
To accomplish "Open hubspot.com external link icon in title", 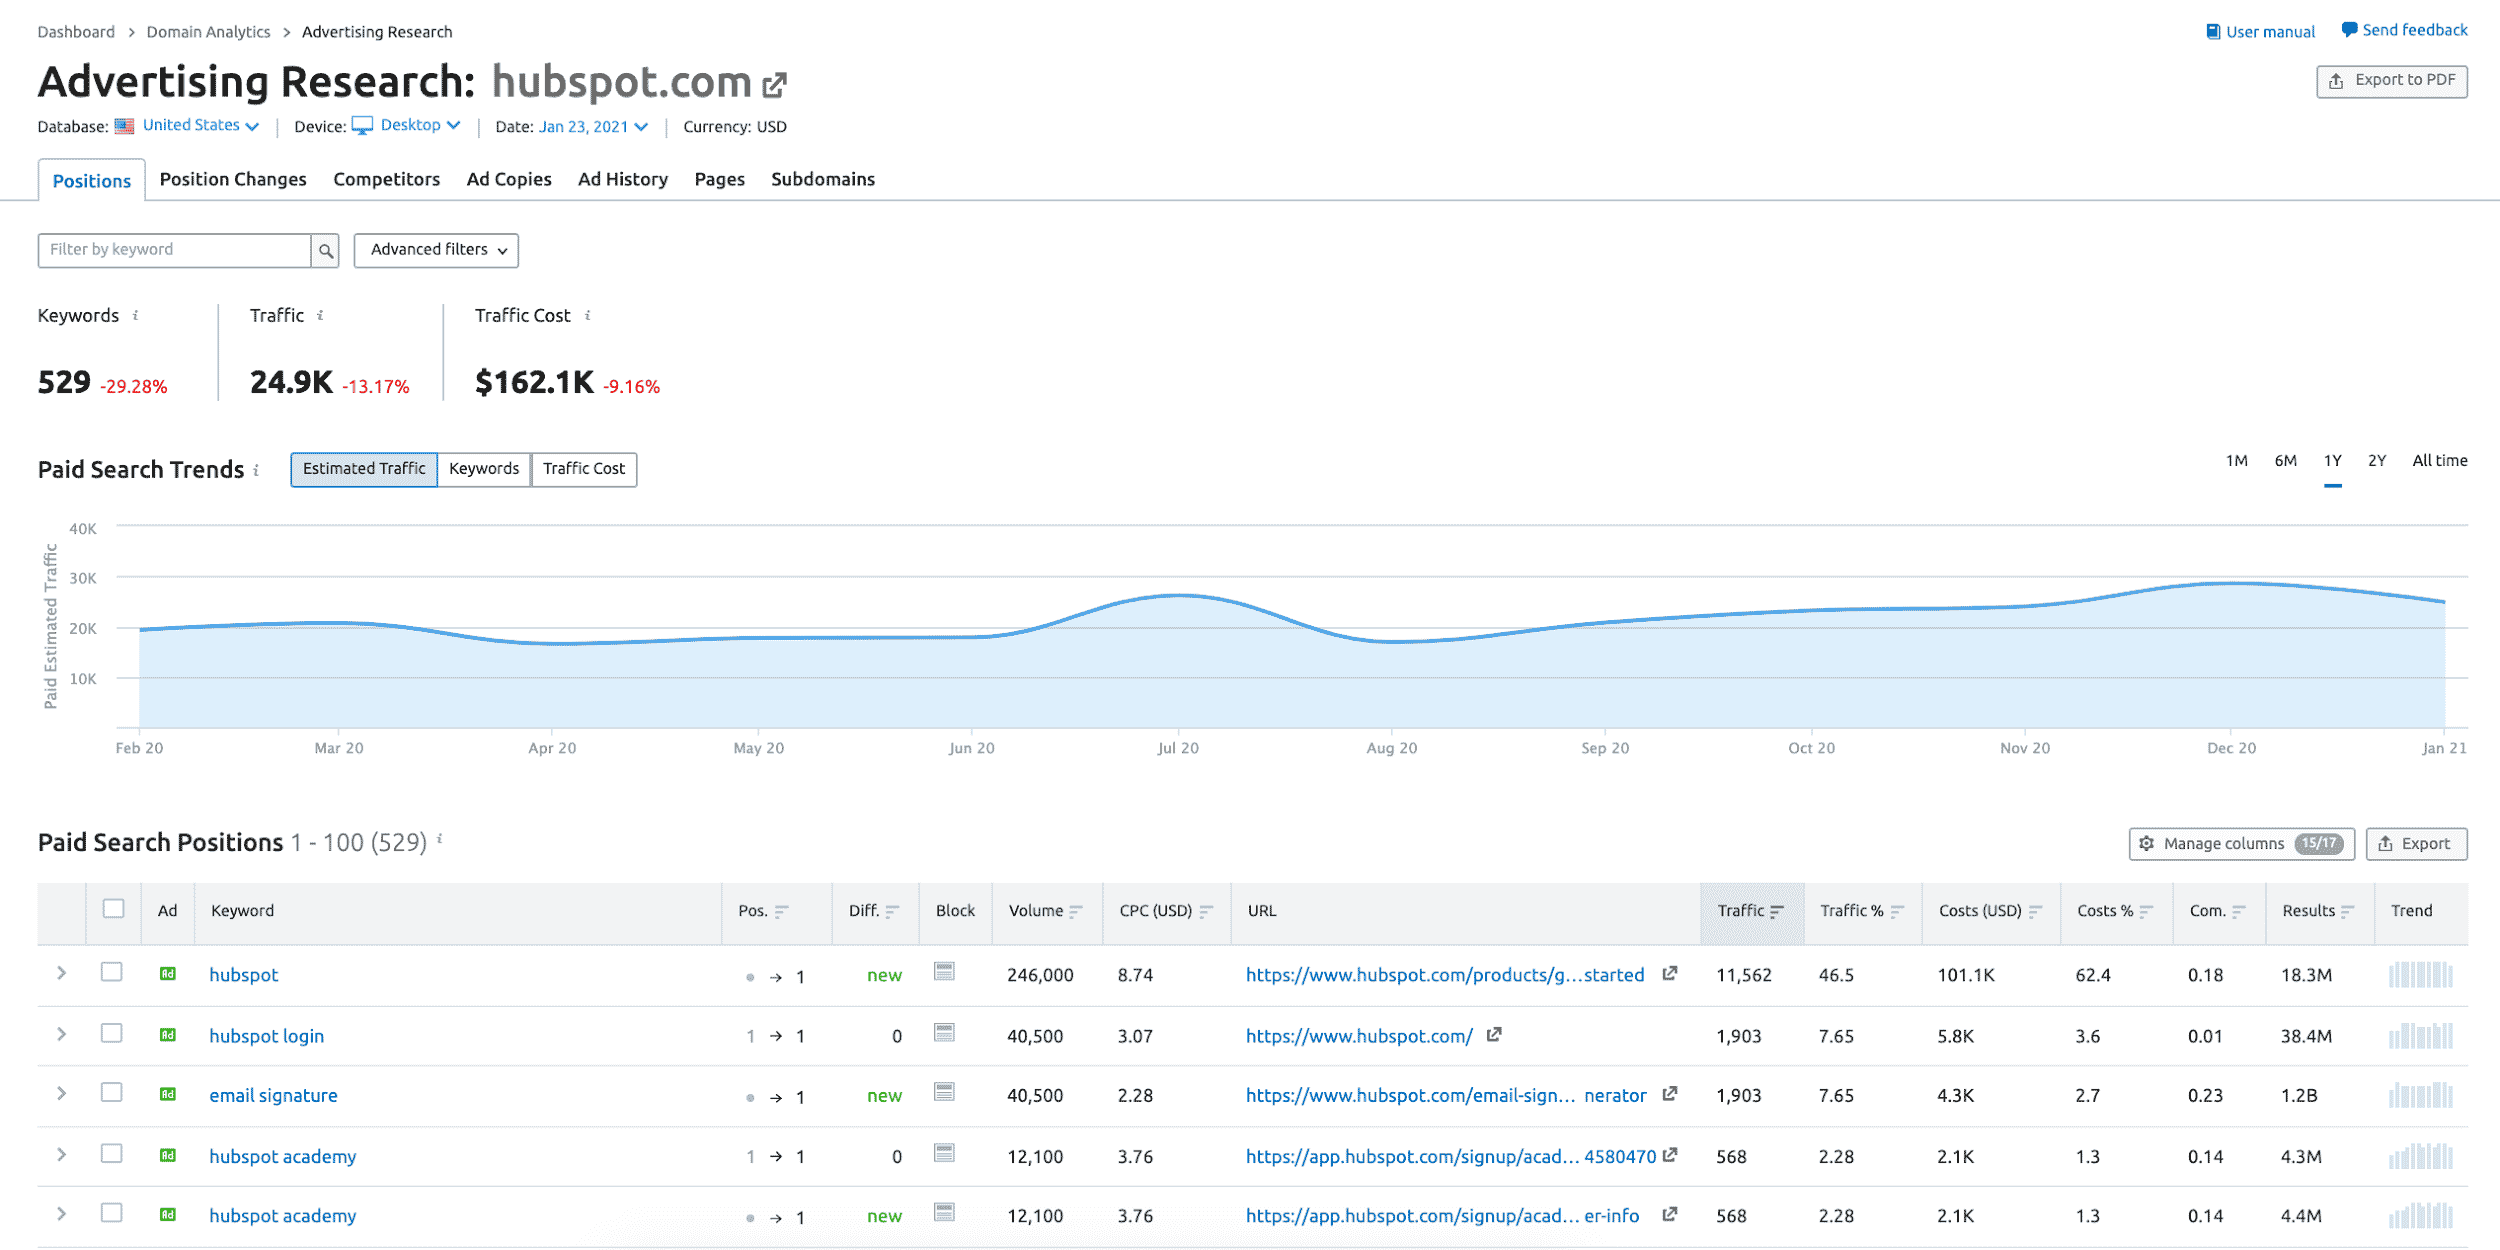I will pyautogui.click(x=774, y=86).
